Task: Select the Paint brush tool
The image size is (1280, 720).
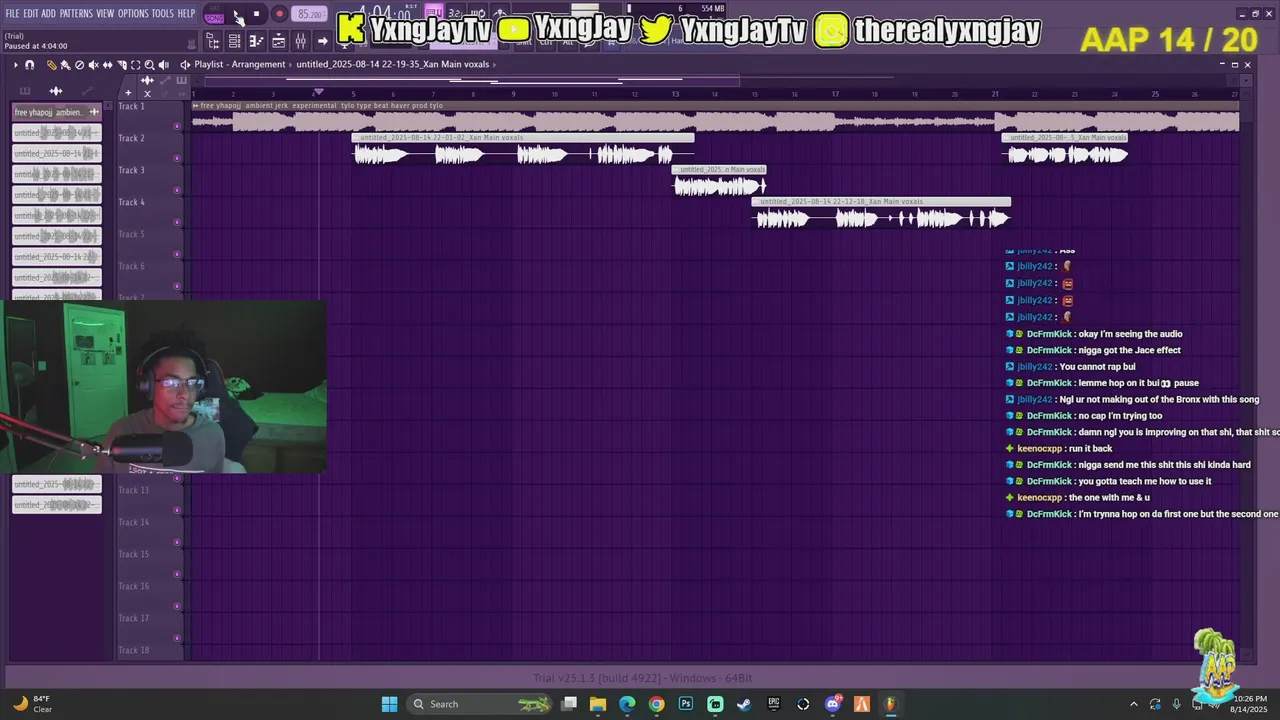Action: (x=65, y=65)
